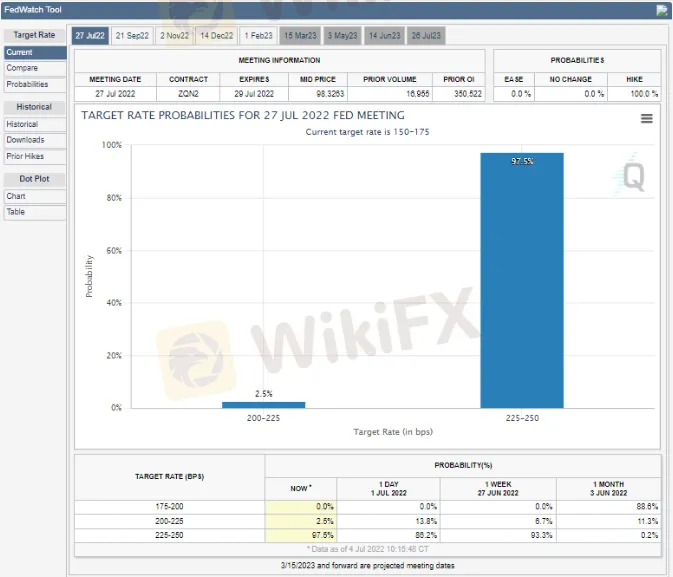Open the 26 Jul23 meeting tab
Viewport: 673px width, 577px height.
[427, 35]
